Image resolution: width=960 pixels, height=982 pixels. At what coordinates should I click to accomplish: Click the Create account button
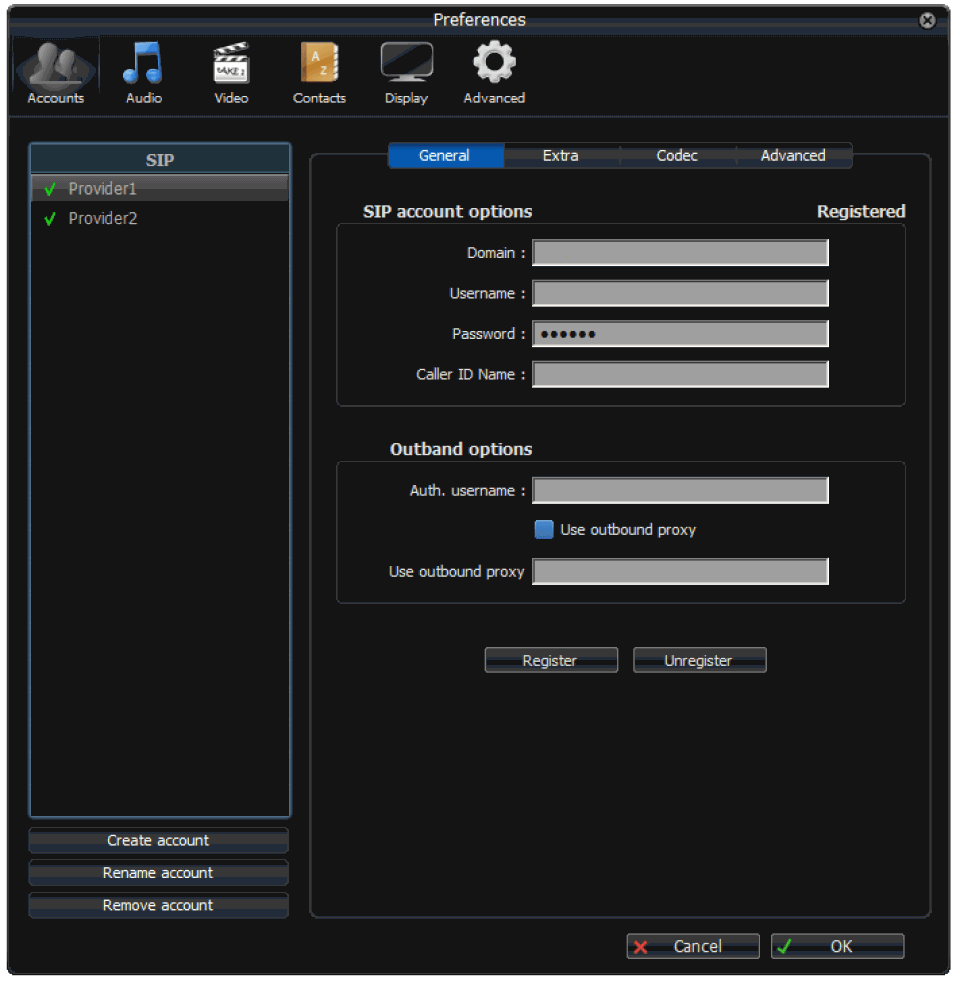pos(158,841)
